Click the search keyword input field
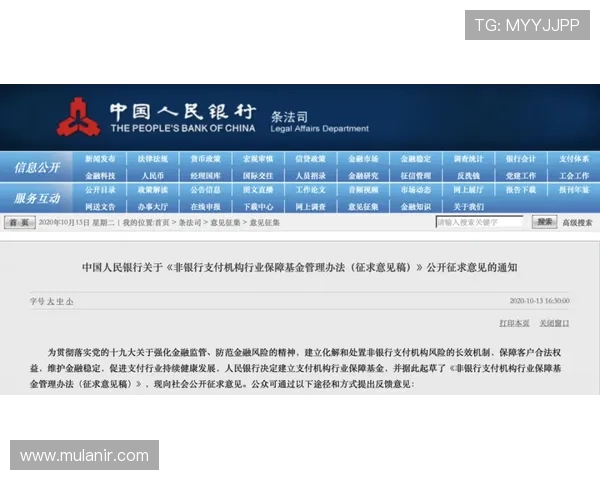 [x=479, y=222]
